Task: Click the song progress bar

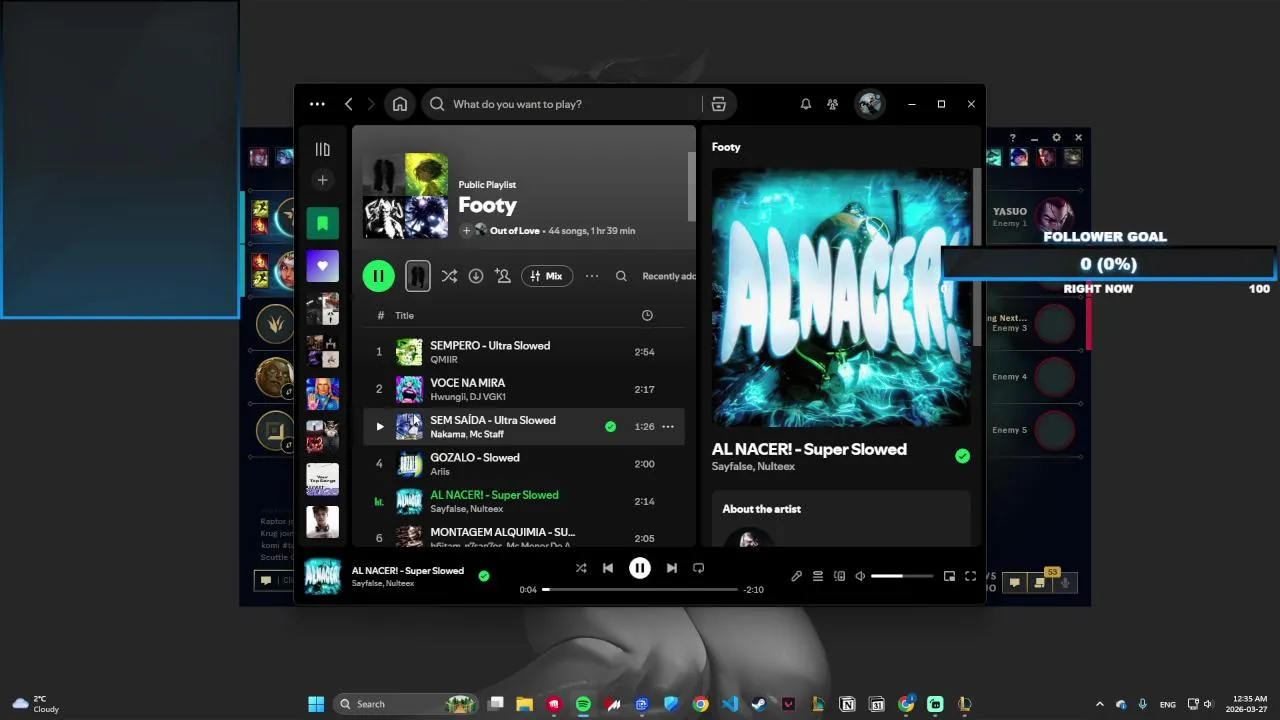Action: 640,590
